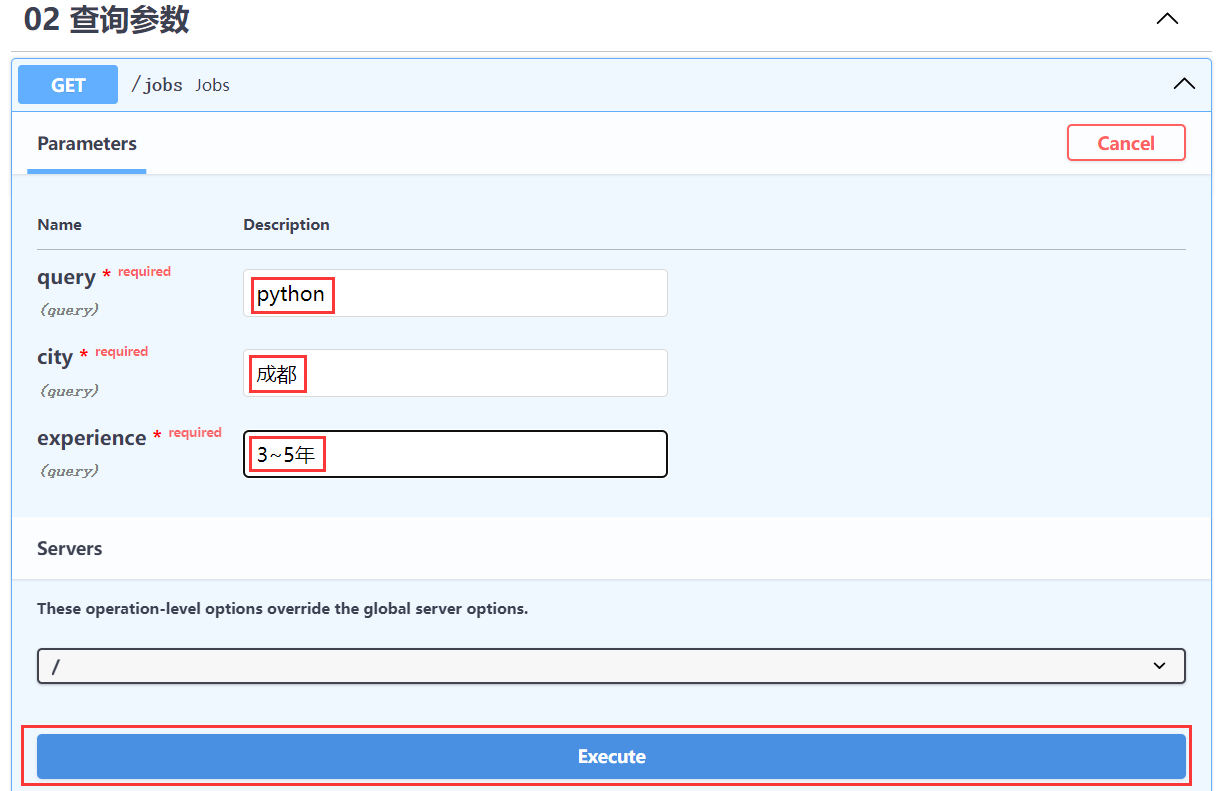
Task: Click the query parameter name label
Action: pos(66,277)
